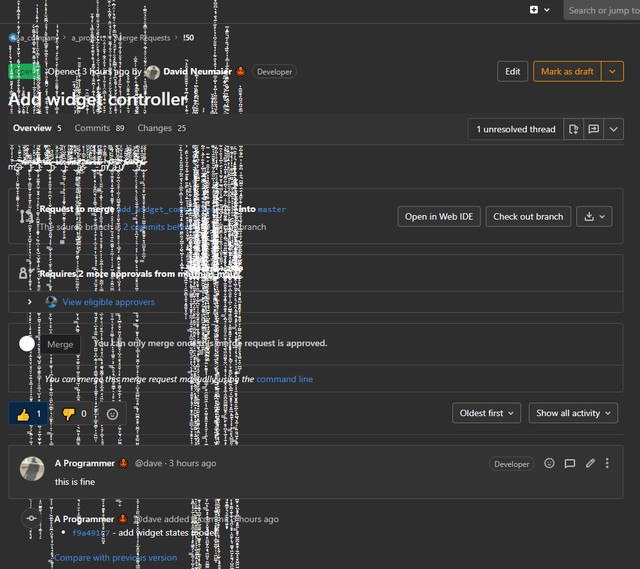Click the 1 unresolved thread indicator
This screenshot has width=640, height=569.
(x=516, y=129)
